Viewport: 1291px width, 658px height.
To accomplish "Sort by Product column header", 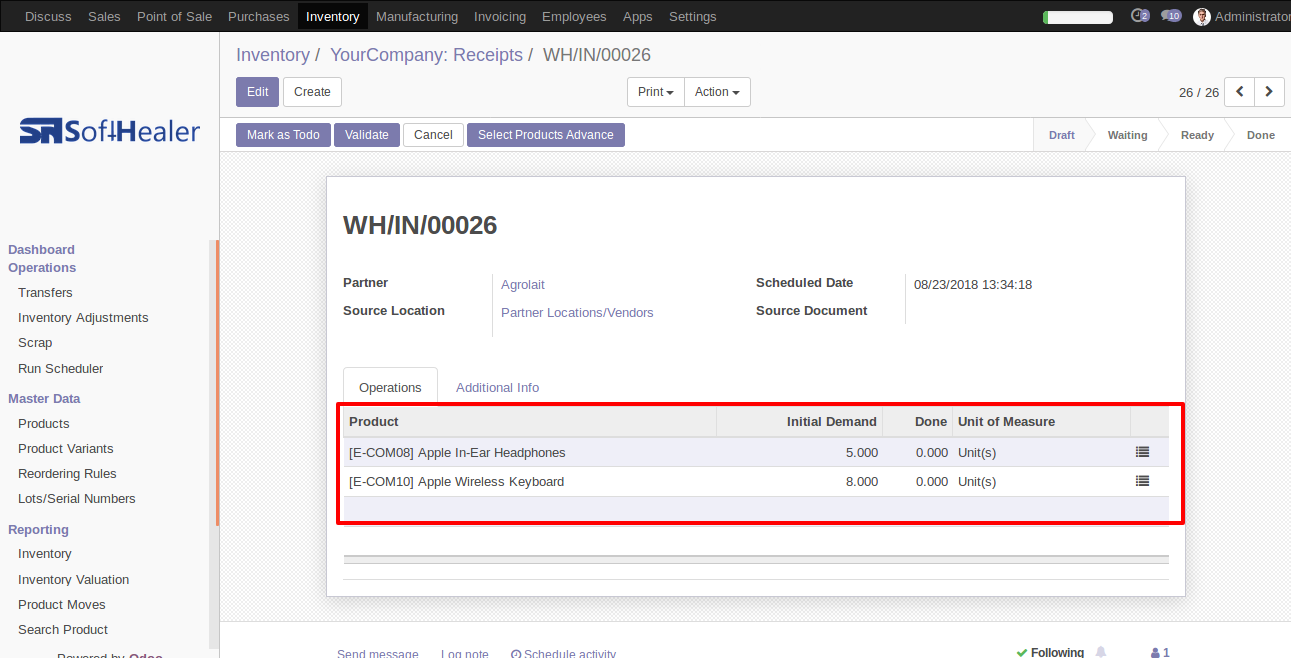I will coord(530,422).
